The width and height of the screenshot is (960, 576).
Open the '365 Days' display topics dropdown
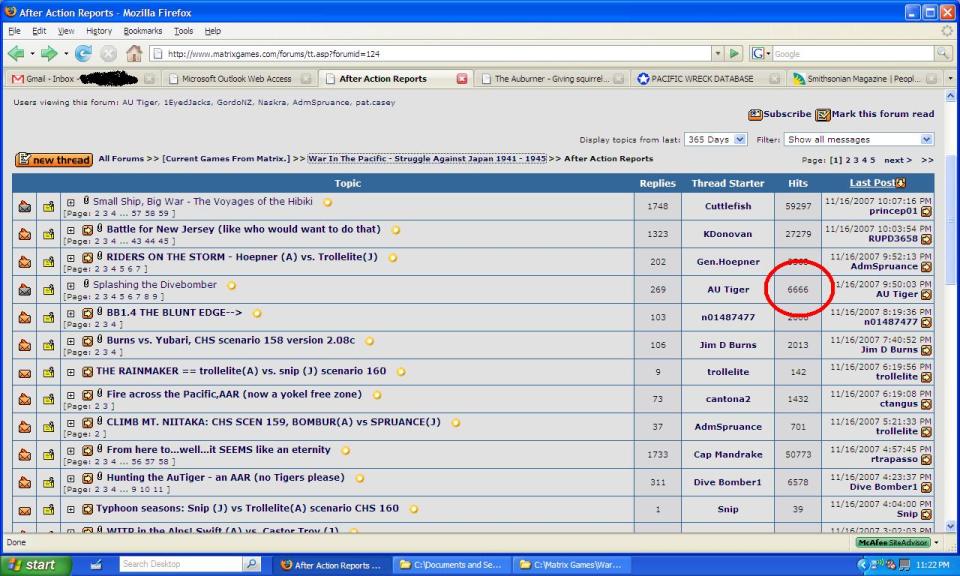tap(740, 140)
